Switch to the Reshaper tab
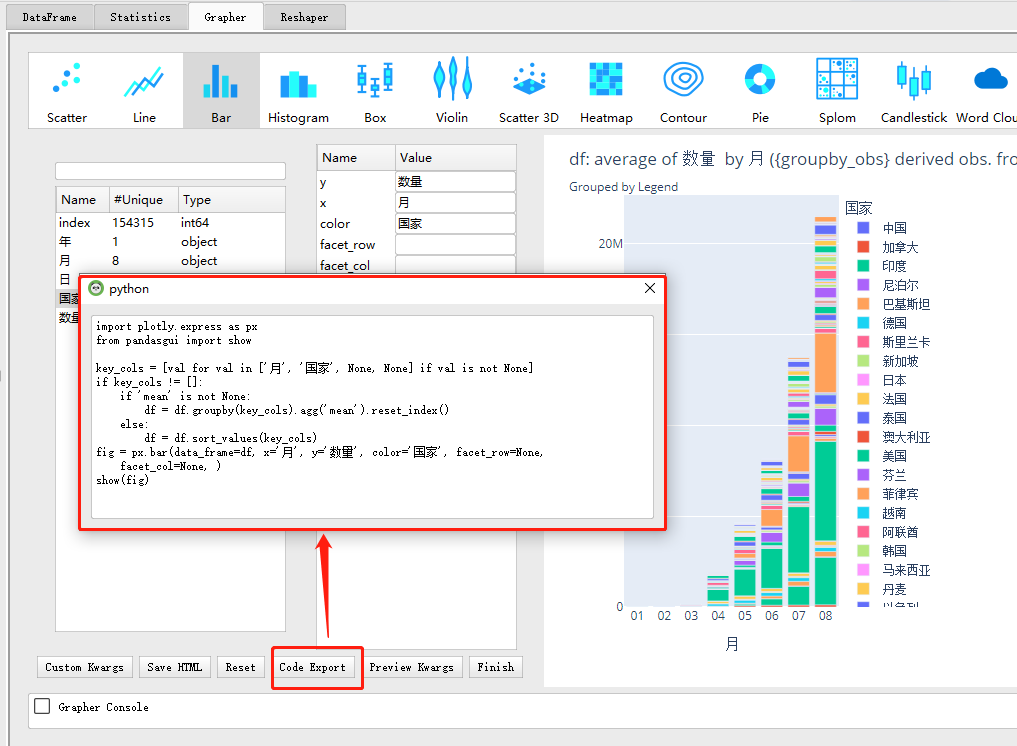The image size is (1017, 746). [x=304, y=16]
